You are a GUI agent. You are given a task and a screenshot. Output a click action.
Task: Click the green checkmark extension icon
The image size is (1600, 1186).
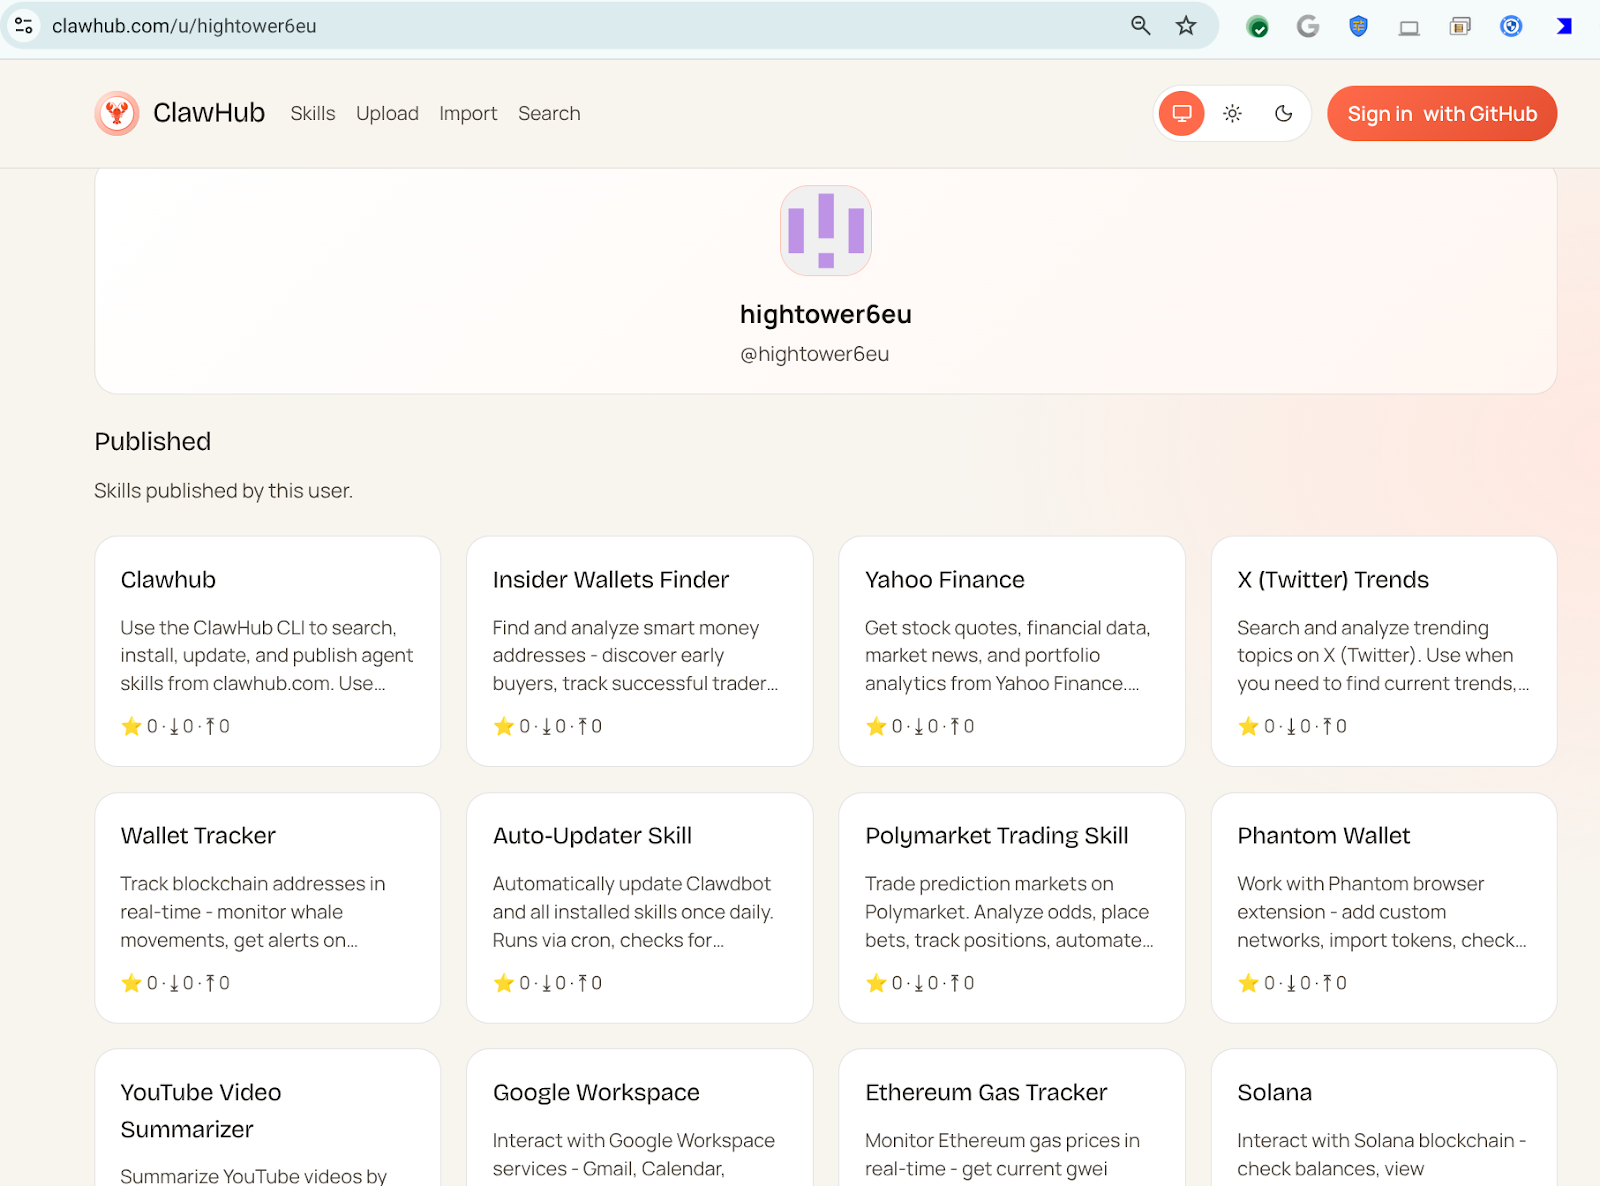coord(1257,26)
